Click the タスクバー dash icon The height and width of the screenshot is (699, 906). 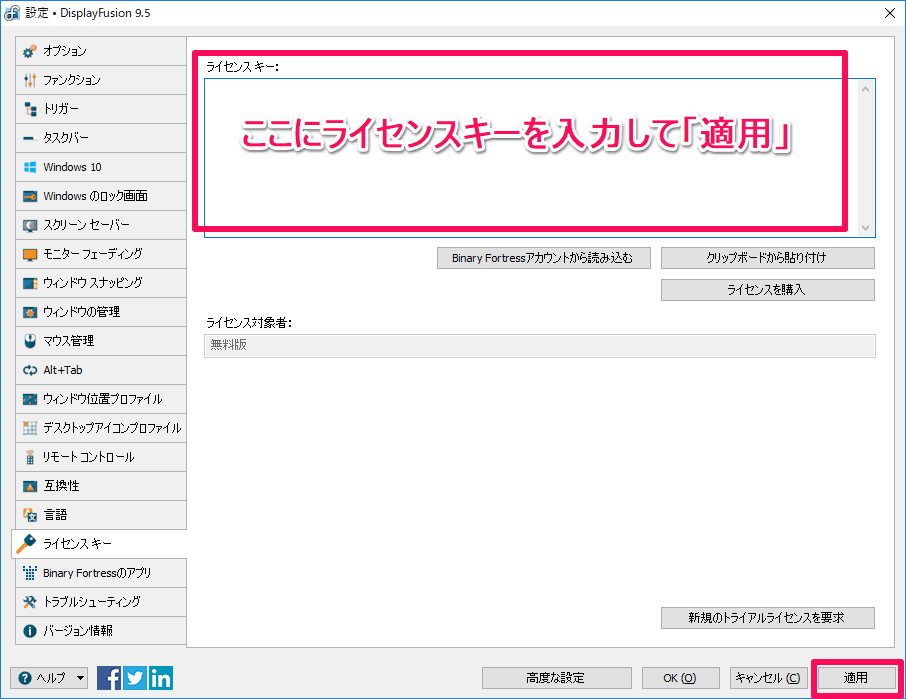[29, 139]
